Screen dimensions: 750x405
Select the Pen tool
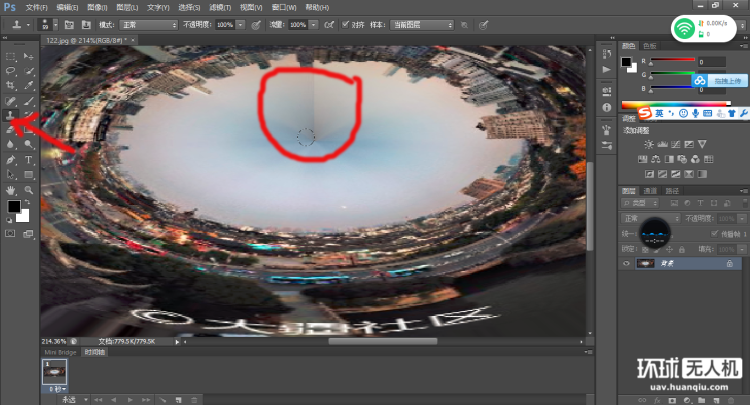tap(11, 160)
